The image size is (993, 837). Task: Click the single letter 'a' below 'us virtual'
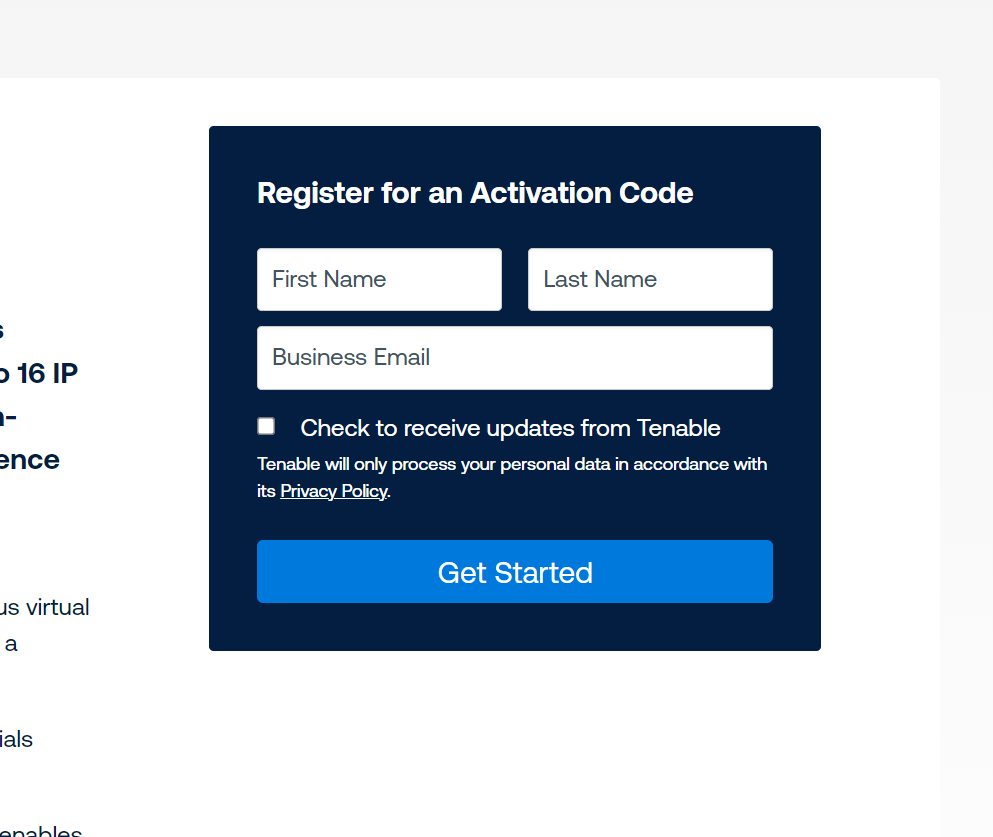click(x=11, y=645)
